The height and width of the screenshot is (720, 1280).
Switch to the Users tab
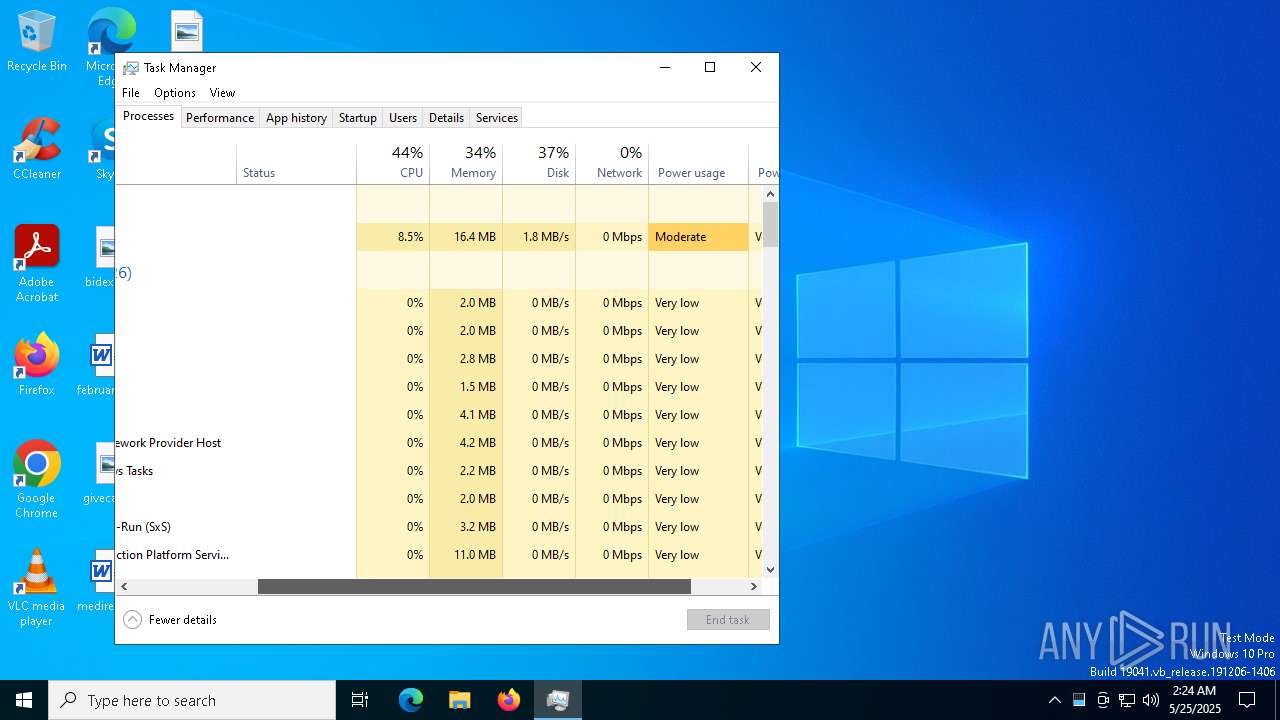403,118
